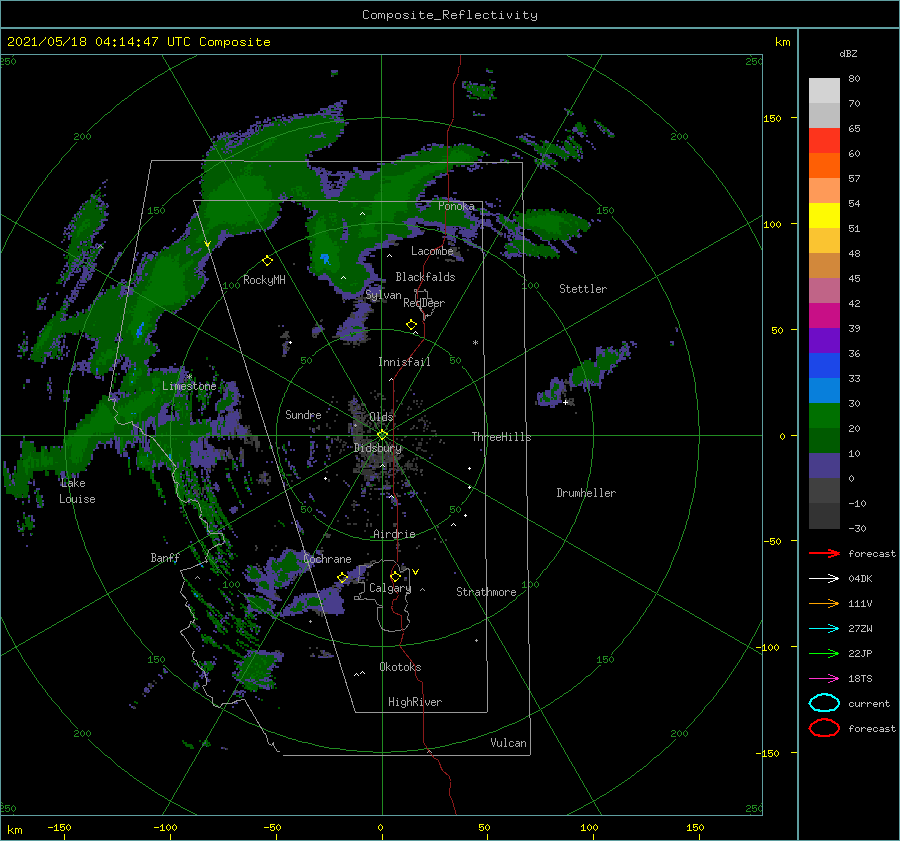Click the Sundre label
Viewport: 900px width, 841px height.
pyautogui.click(x=303, y=414)
